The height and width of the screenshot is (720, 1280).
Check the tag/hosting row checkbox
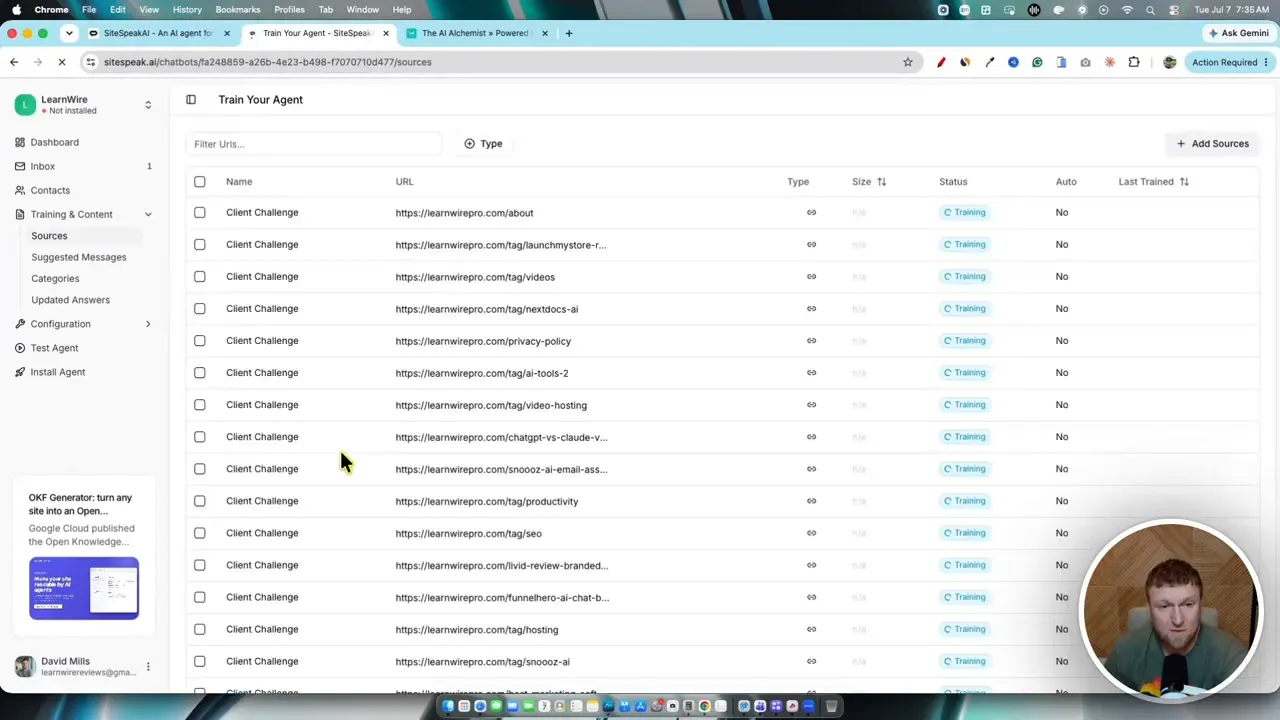[200, 629]
